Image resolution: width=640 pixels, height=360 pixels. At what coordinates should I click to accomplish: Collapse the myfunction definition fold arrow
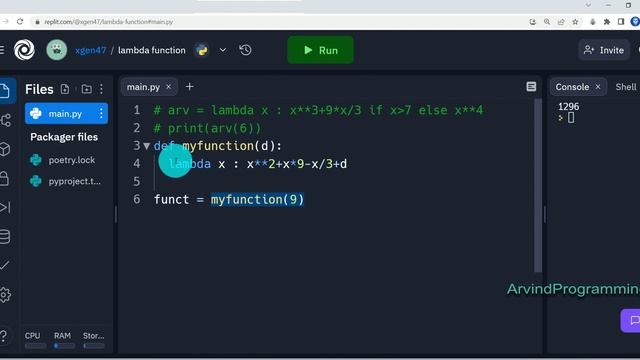tap(147, 146)
